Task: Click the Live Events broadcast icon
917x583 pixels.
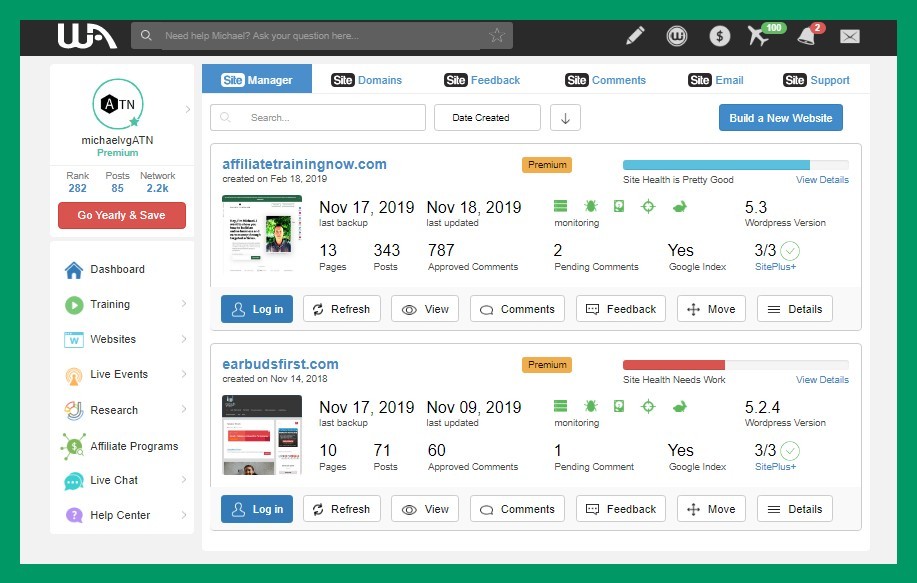Action: [x=74, y=375]
